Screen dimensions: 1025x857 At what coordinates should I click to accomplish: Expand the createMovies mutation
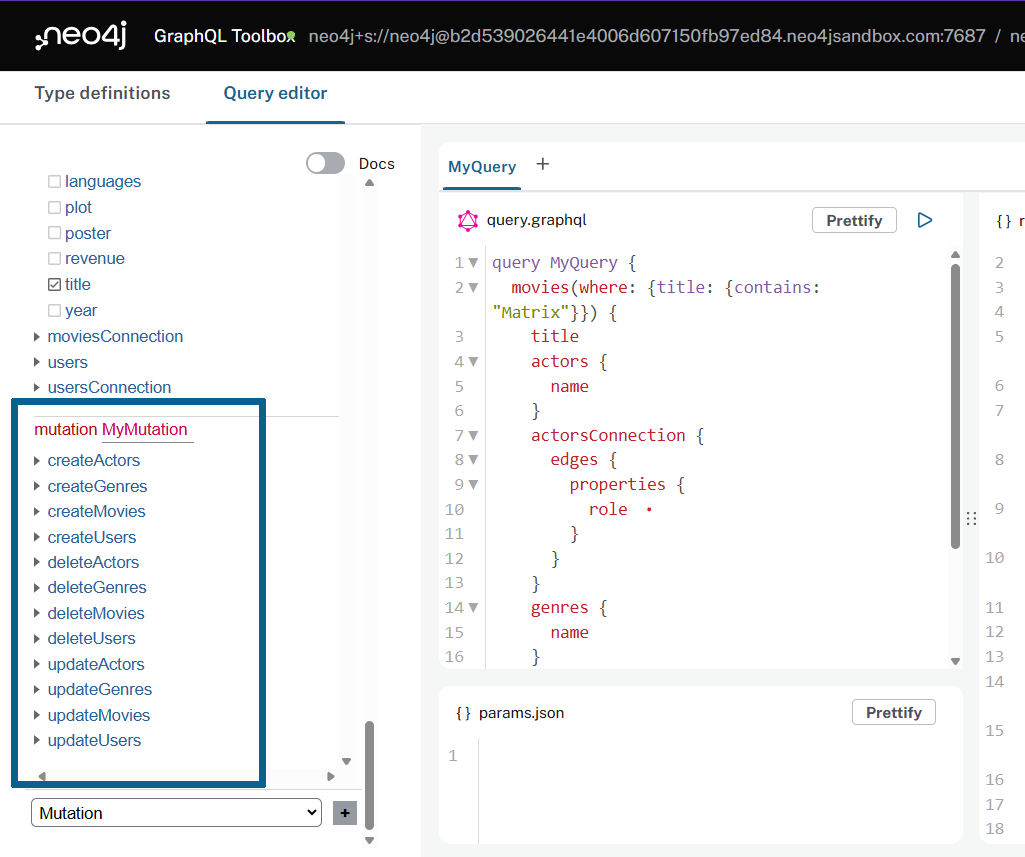coord(37,512)
